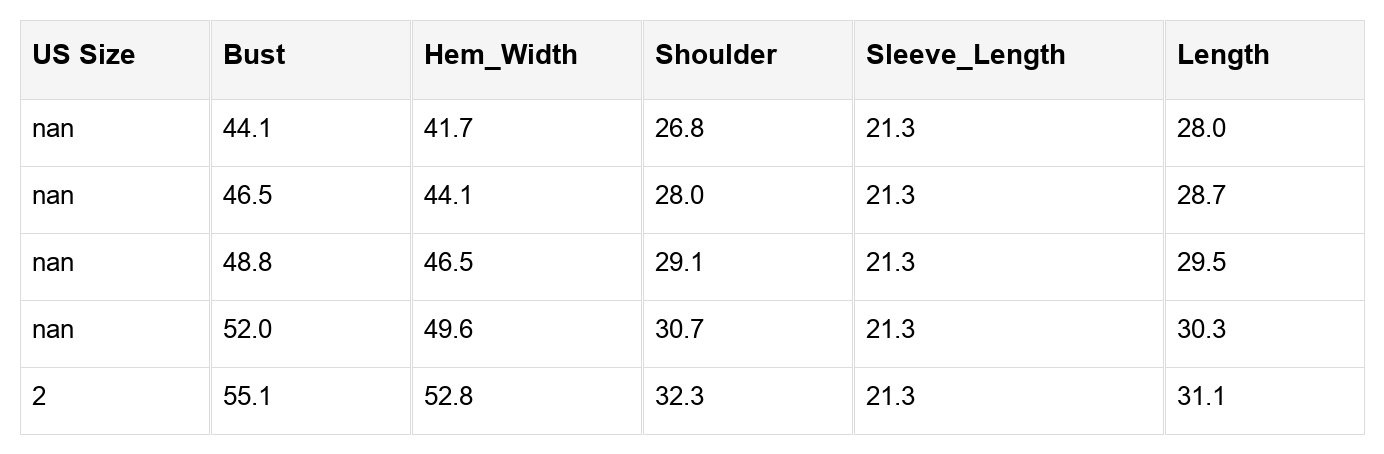The height and width of the screenshot is (454, 1384).
Task: Click Bust value 48.8
Action: [x=247, y=263]
